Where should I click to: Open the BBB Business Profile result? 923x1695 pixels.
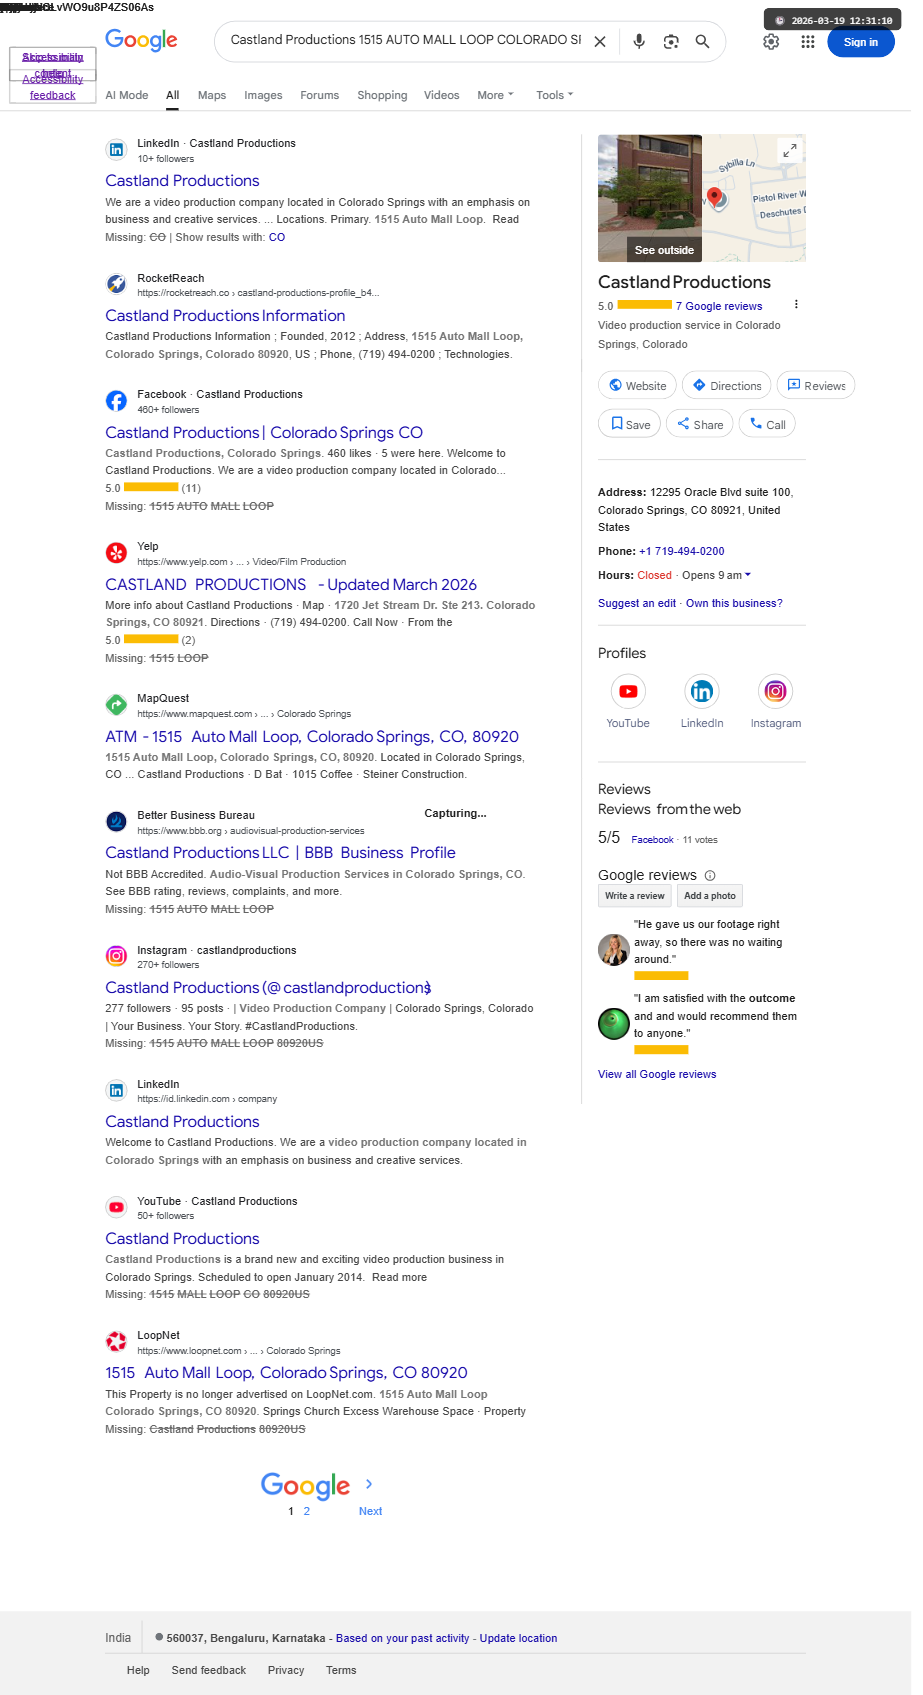pyautogui.click(x=280, y=853)
